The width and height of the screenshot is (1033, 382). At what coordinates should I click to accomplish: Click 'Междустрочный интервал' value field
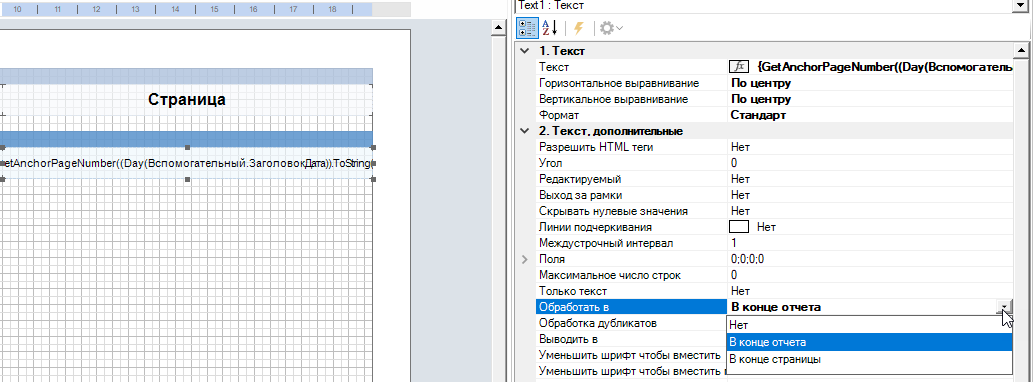(870, 244)
